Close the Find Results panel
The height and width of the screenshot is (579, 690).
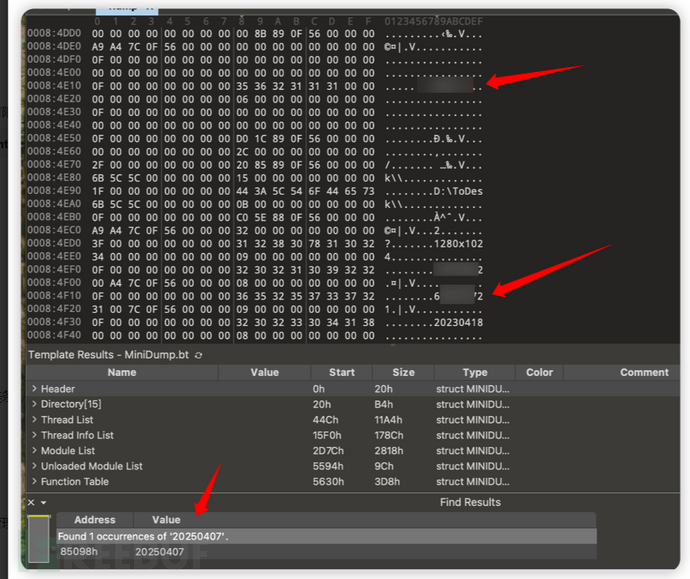pos(30,502)
